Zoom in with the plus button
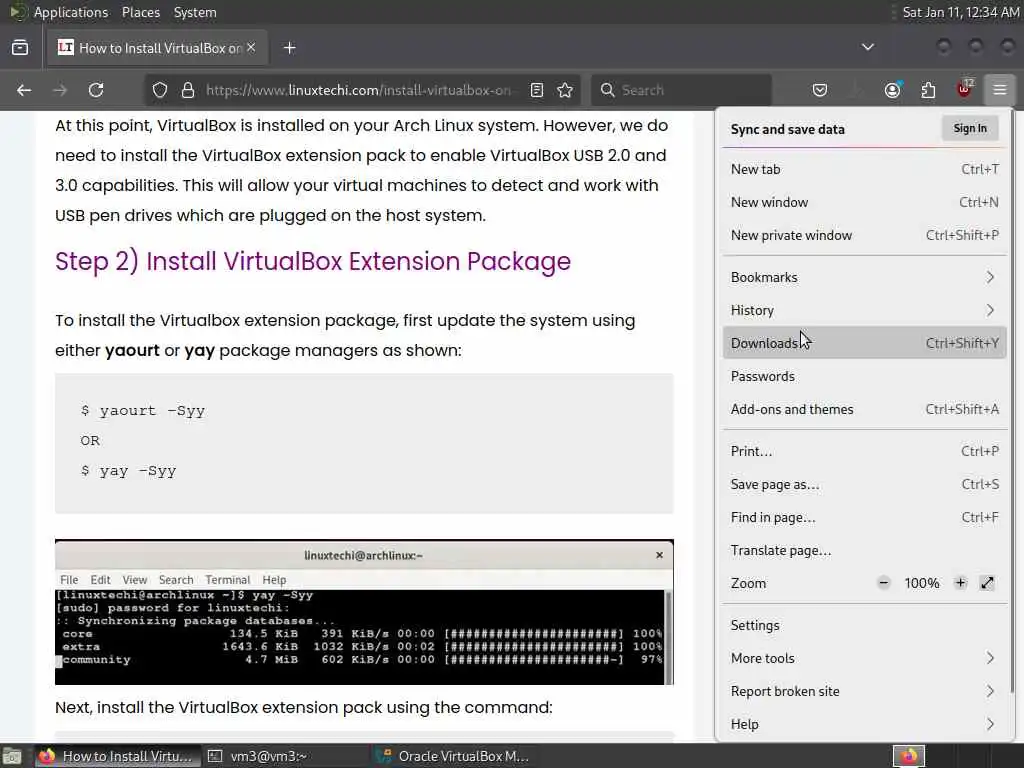Image resolution: width=1024 pixels, height=768 pixels. (960, 583)
